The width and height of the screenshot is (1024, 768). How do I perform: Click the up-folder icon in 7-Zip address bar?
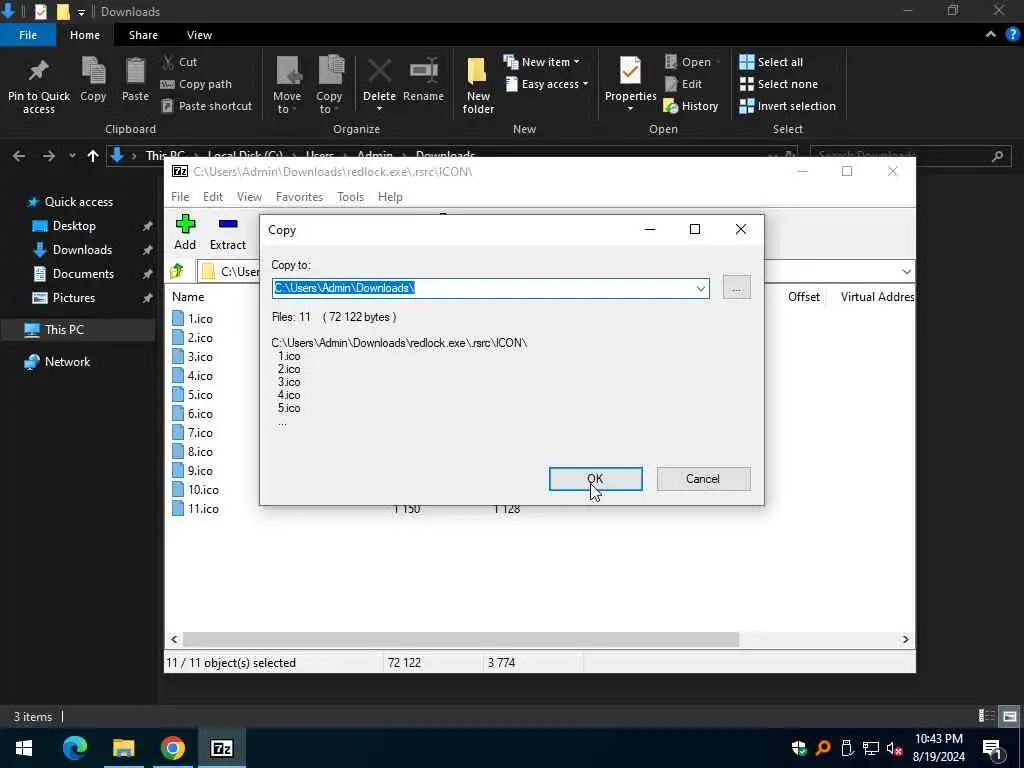[176, 271]
